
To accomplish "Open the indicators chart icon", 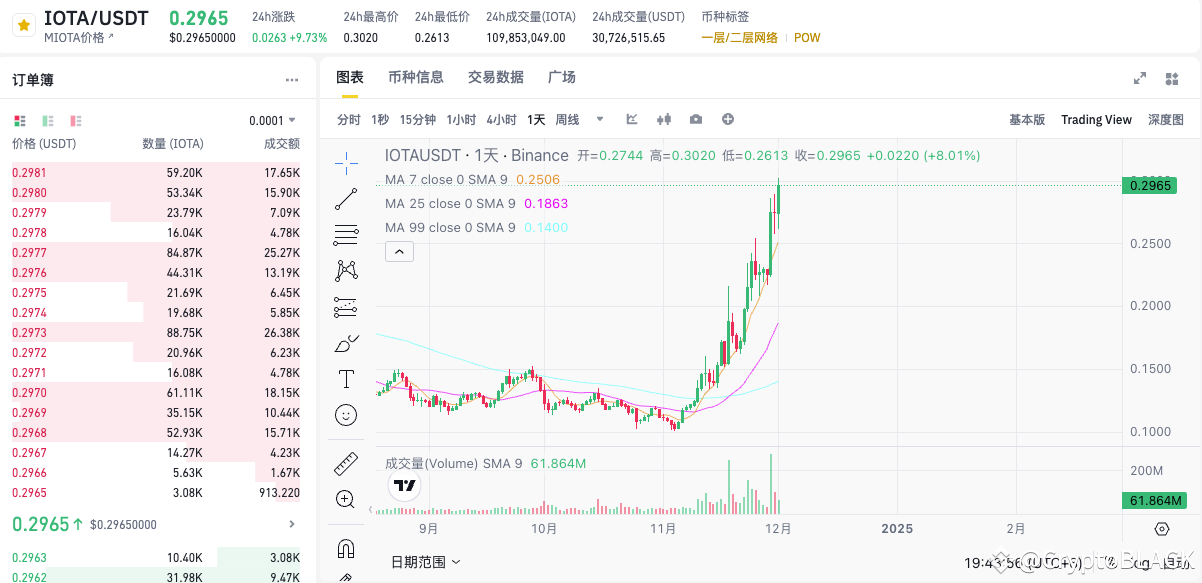I will (632, 119).
